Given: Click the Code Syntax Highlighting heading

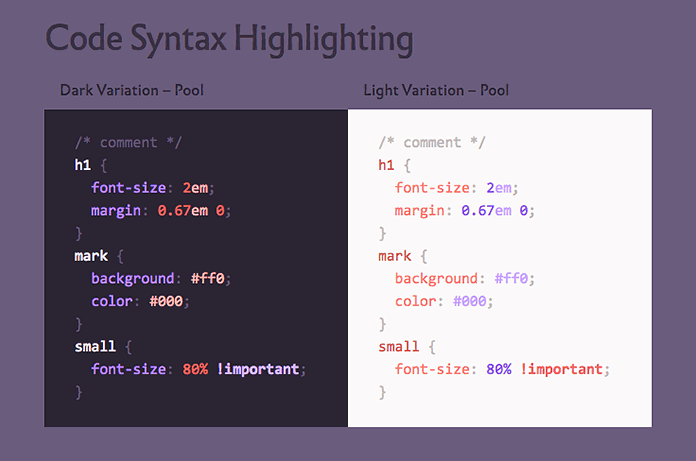Looking at the screenshot, I should click(229, 39).
